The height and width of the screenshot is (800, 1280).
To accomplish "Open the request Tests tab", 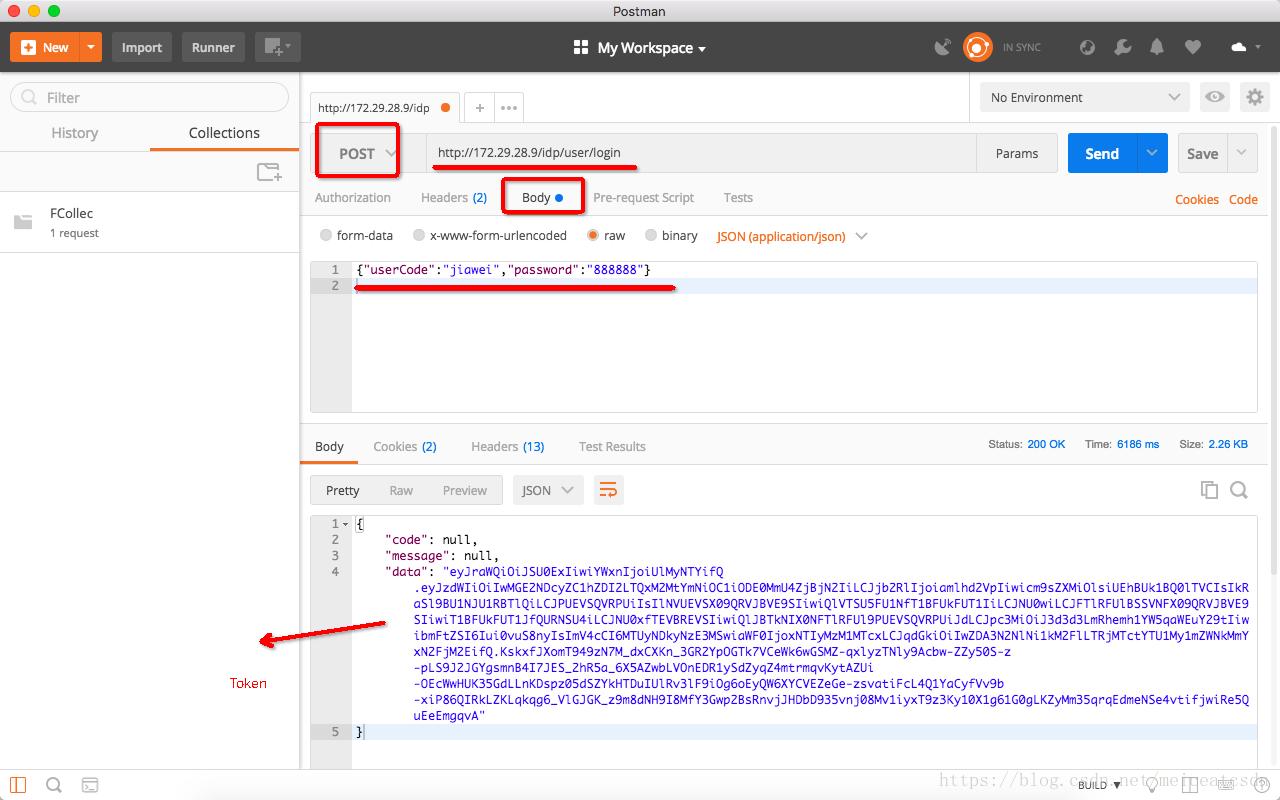I will (x=738, y=198).
